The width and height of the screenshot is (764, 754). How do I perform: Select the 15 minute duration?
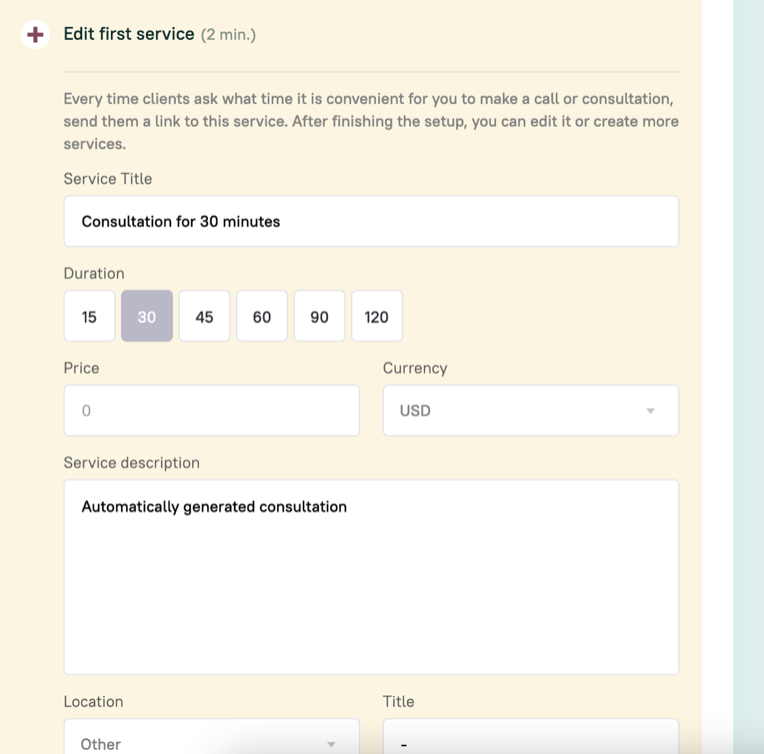(x=89, y=316)
